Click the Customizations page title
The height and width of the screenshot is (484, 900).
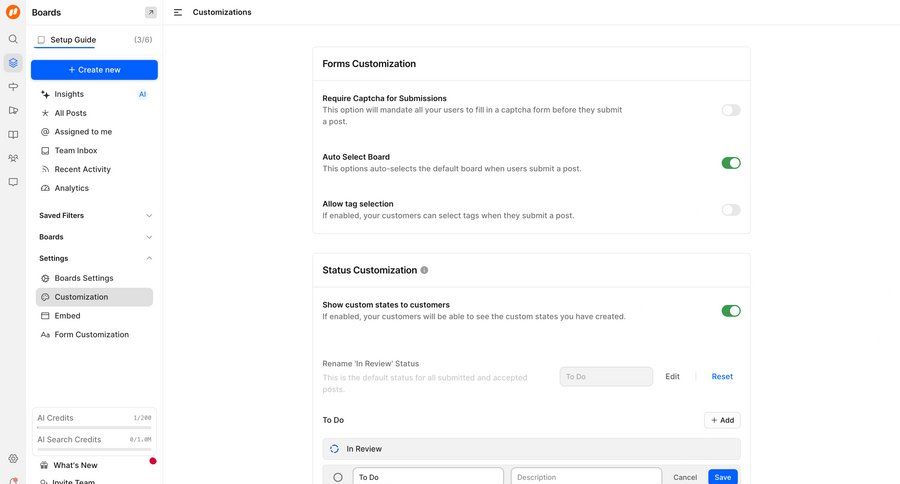pyautogui.click(x=222, y=12)
